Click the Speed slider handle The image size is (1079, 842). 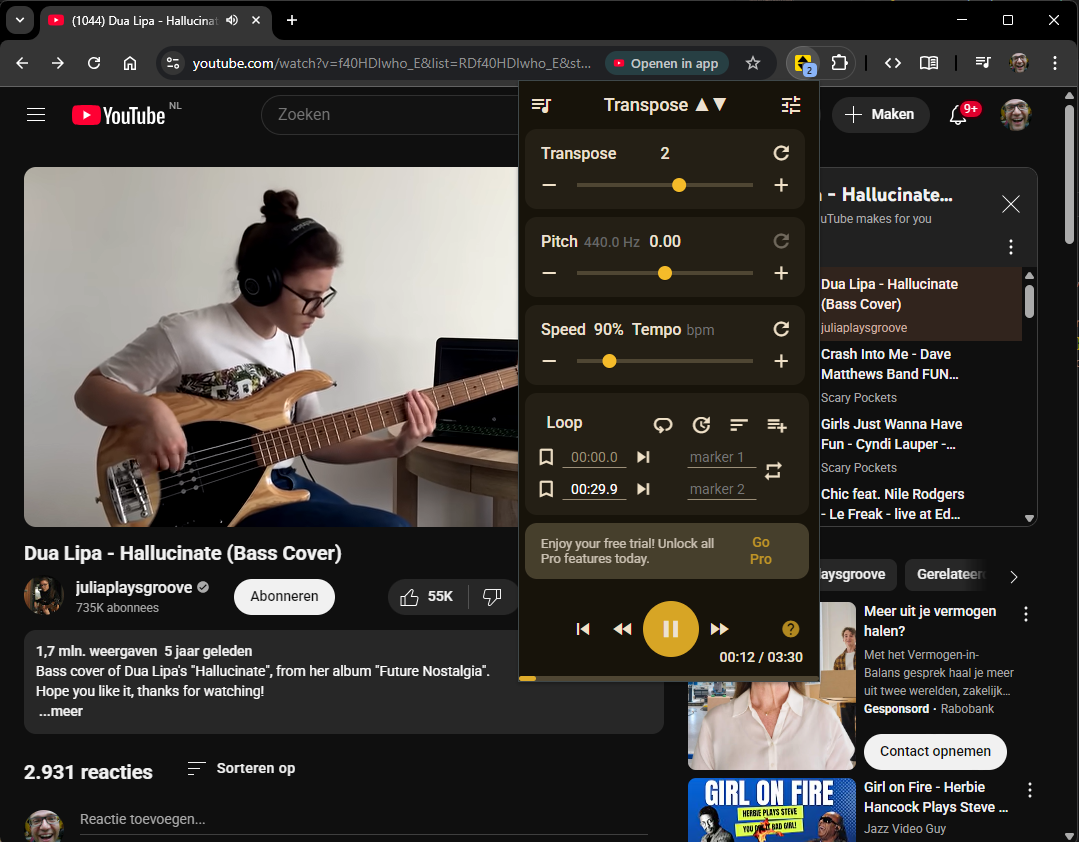click(x=609, y=361)
